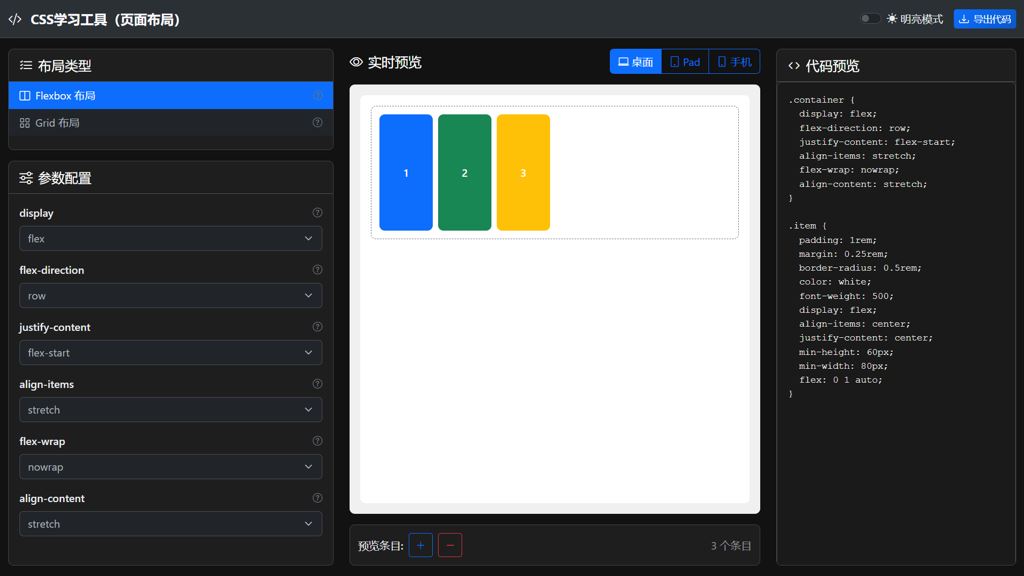Expand the align-content dropdown
Image resolution: width=1024 pixels, height=576 pixels.
[171, 524]
